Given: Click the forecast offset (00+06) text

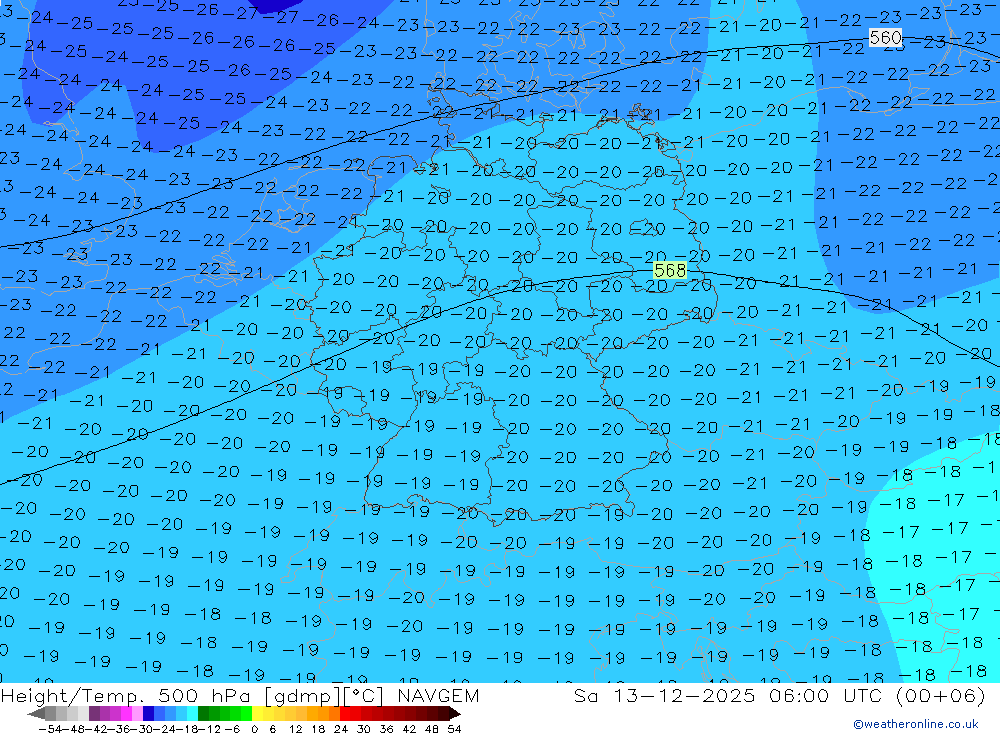Looking at the screenshot, I should coord(941,695).
